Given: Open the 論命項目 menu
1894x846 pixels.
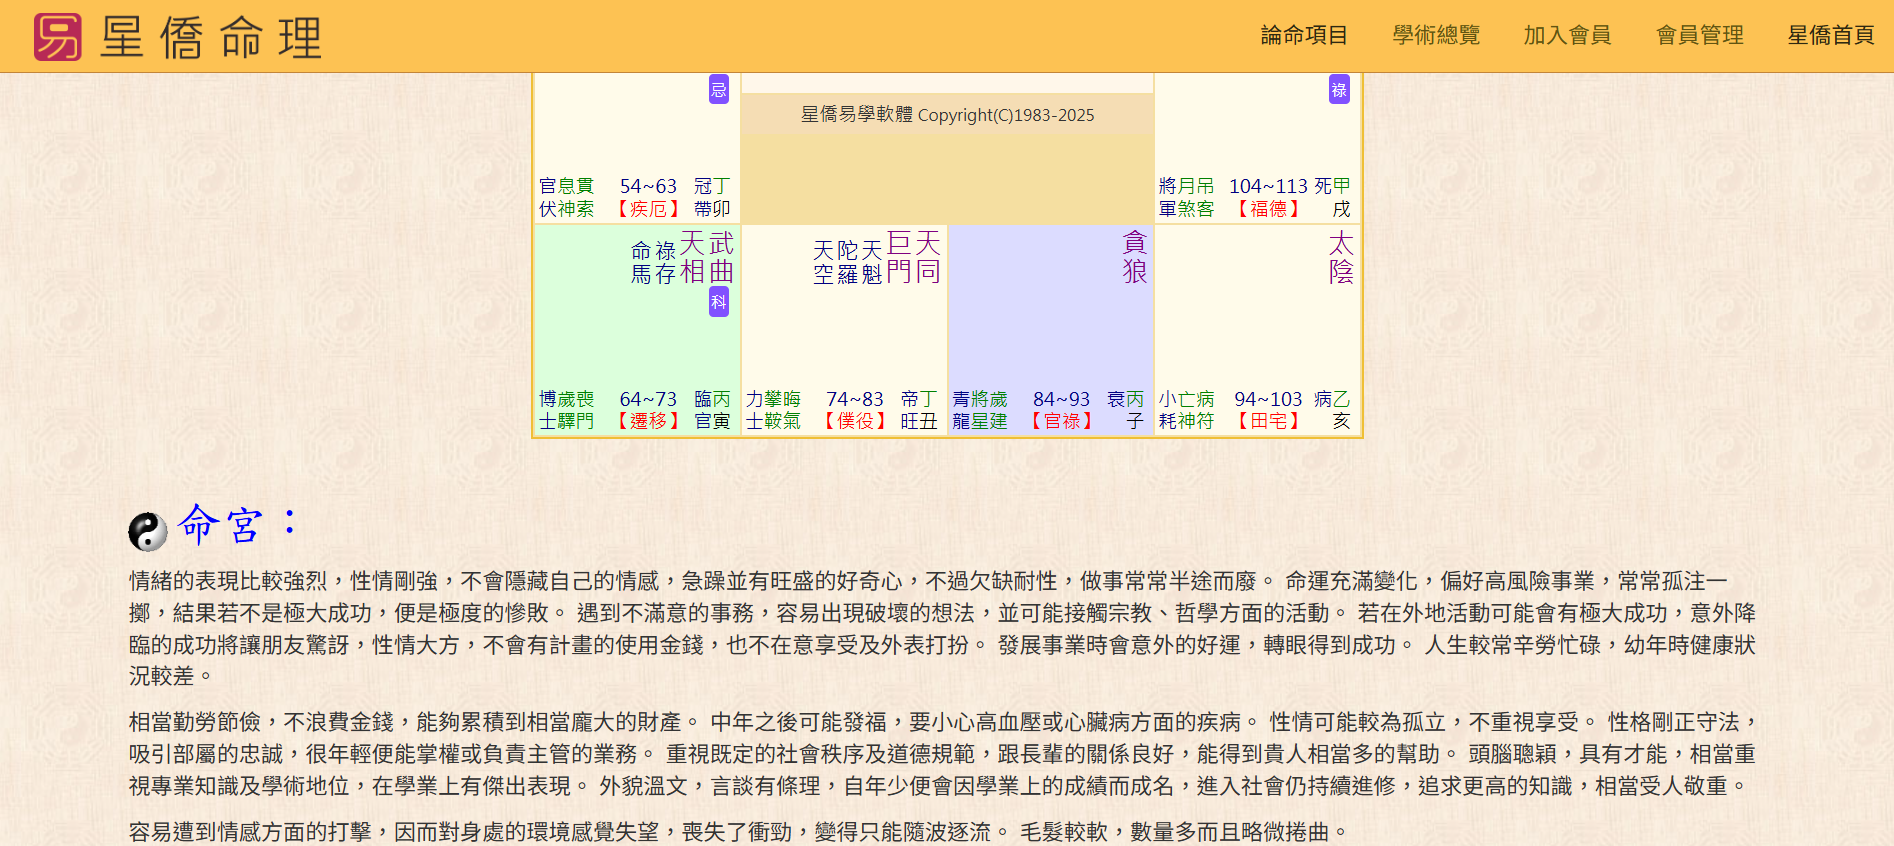Looking at the screenshot, I should pyautogui.click(x=1304, y=35).
